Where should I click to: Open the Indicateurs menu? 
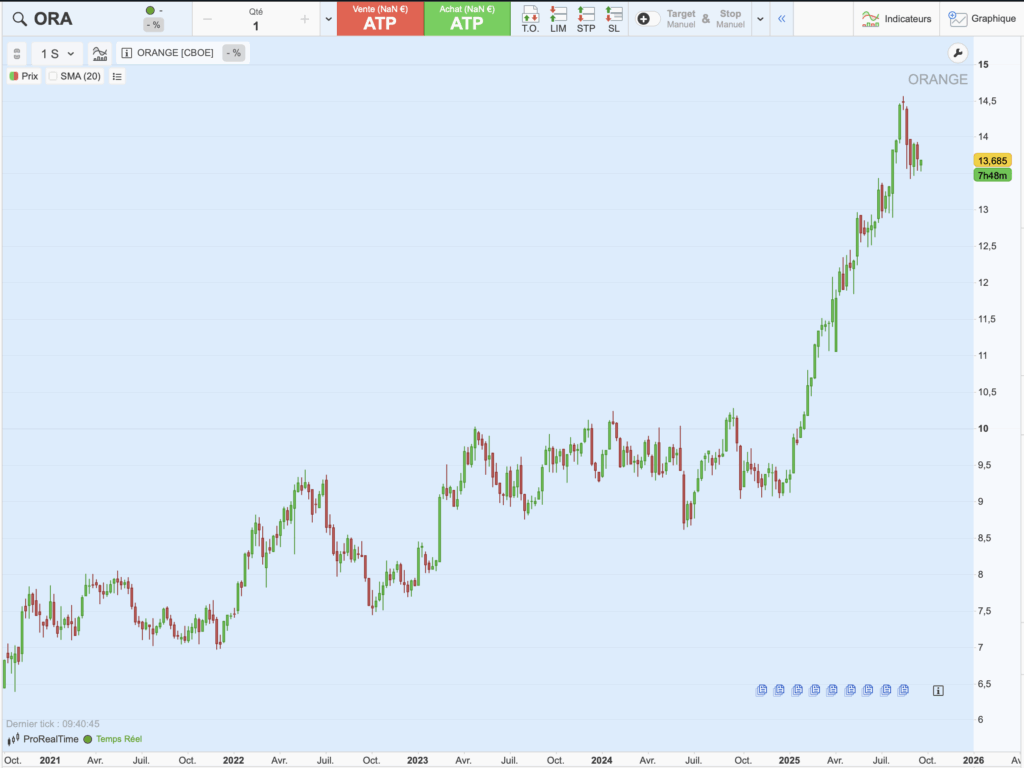coord(894,18)
